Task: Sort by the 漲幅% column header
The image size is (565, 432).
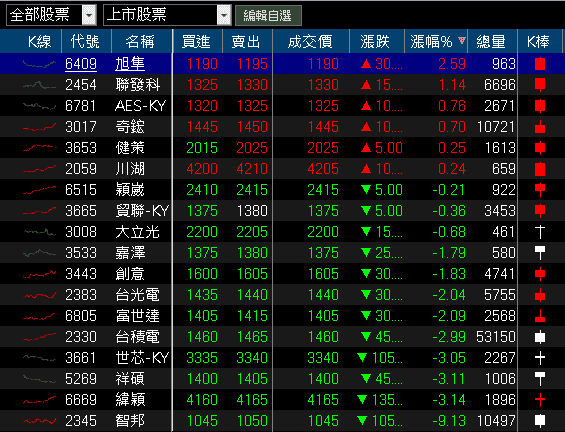Action: click(x=436, y=41)
